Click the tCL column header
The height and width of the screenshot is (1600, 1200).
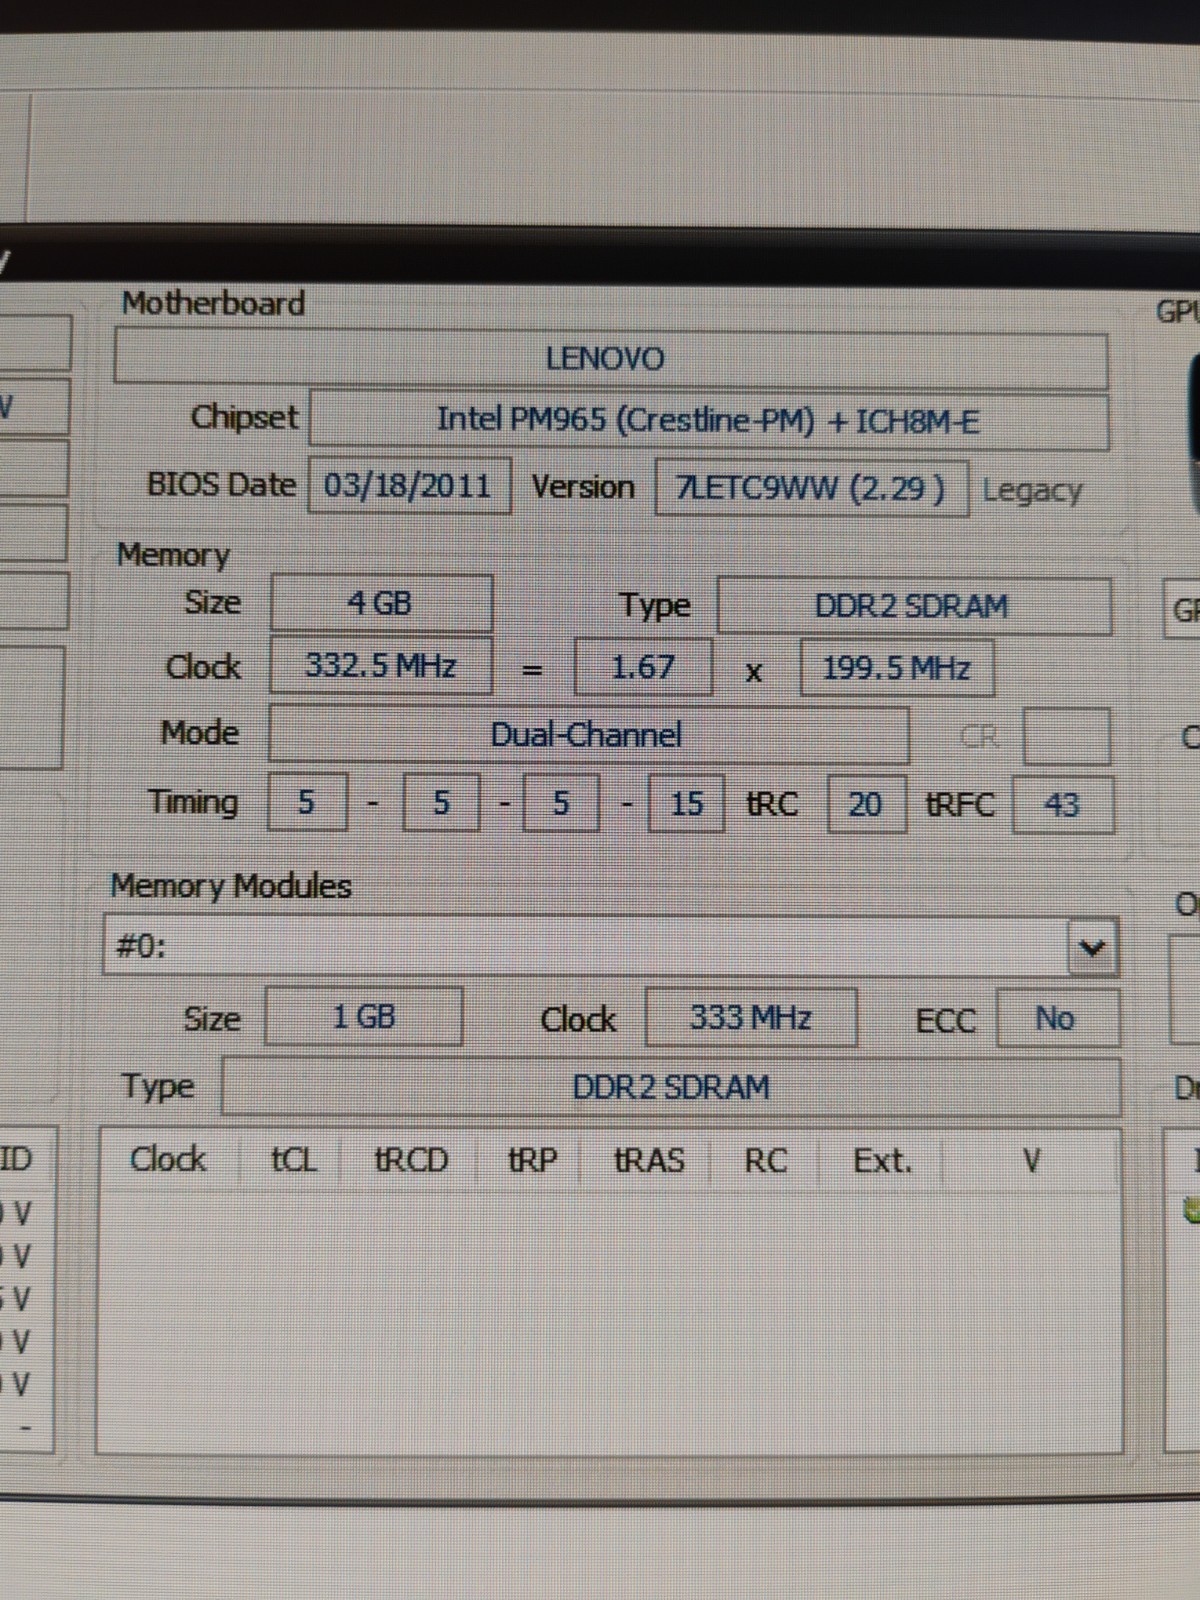pyautogui.click(x=293, y=1160)
